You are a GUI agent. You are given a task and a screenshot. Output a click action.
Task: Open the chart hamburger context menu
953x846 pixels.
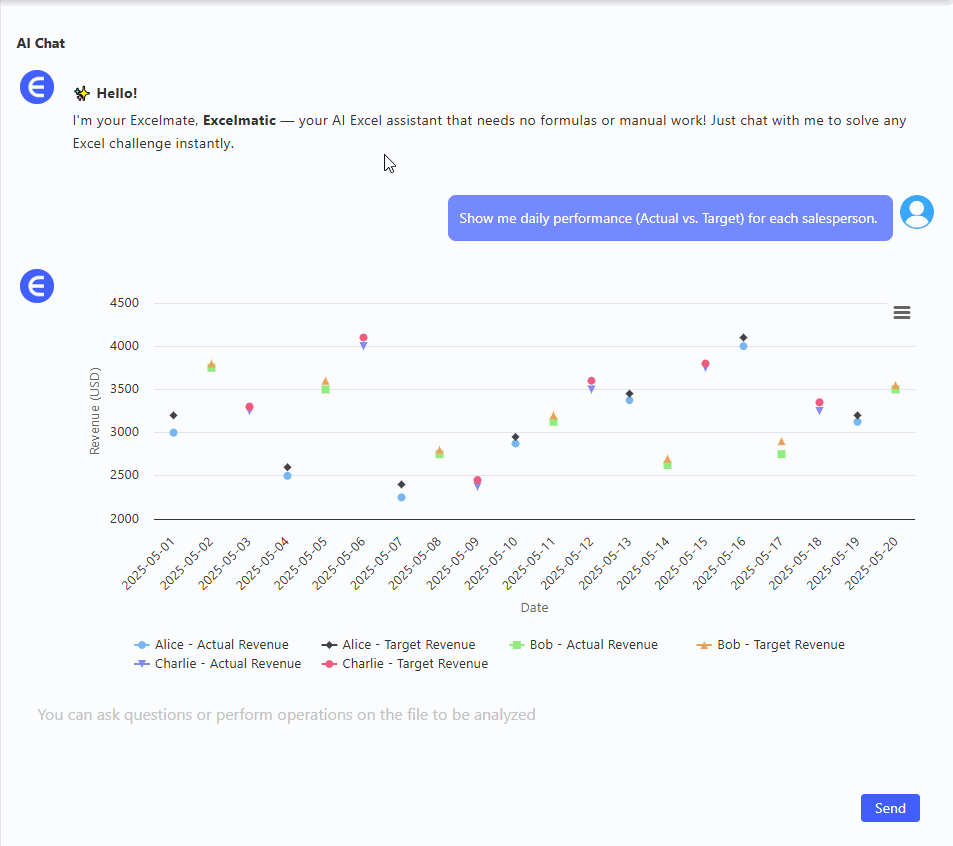point(901,312)
